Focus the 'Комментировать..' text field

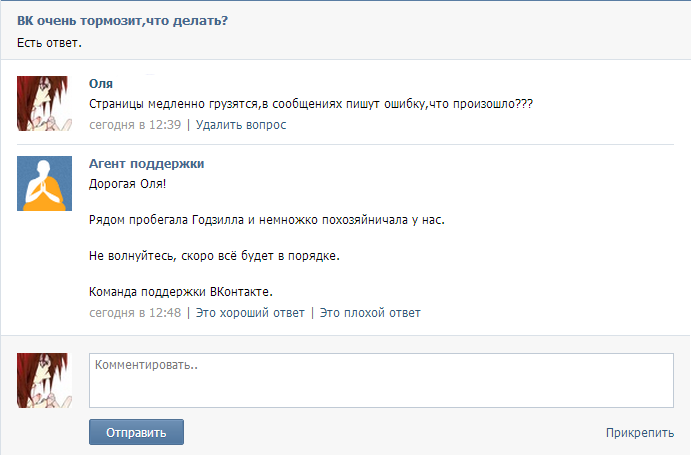[x=381, y=380]
